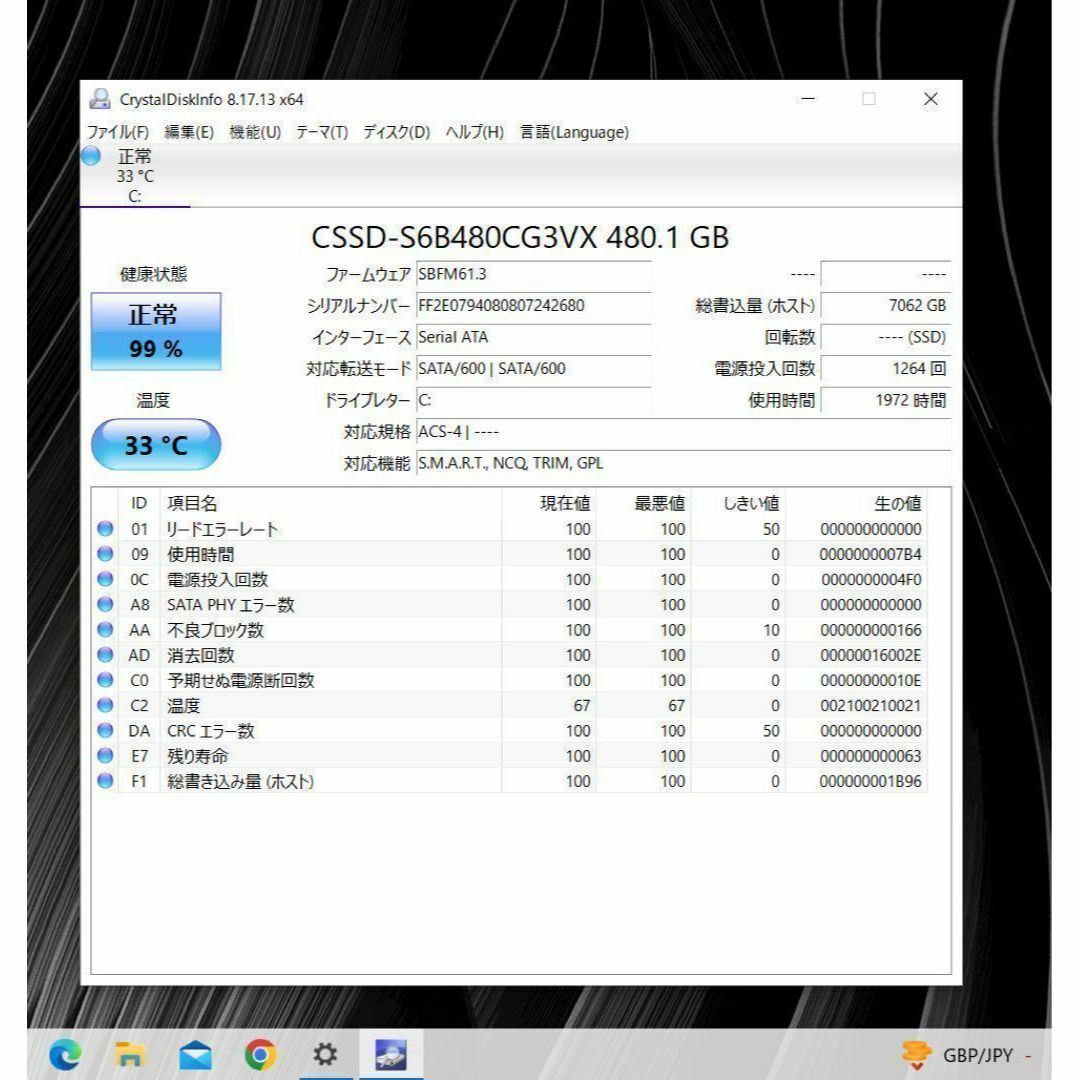Open the ディスク(D) menu
Screen dimensions: 1080x1080
tap(397, 132)
